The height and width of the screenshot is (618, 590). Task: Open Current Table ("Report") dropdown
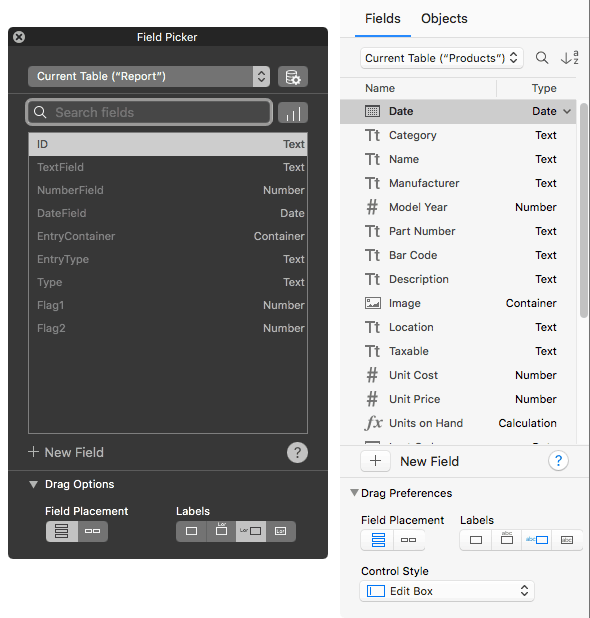coord(149,76)
